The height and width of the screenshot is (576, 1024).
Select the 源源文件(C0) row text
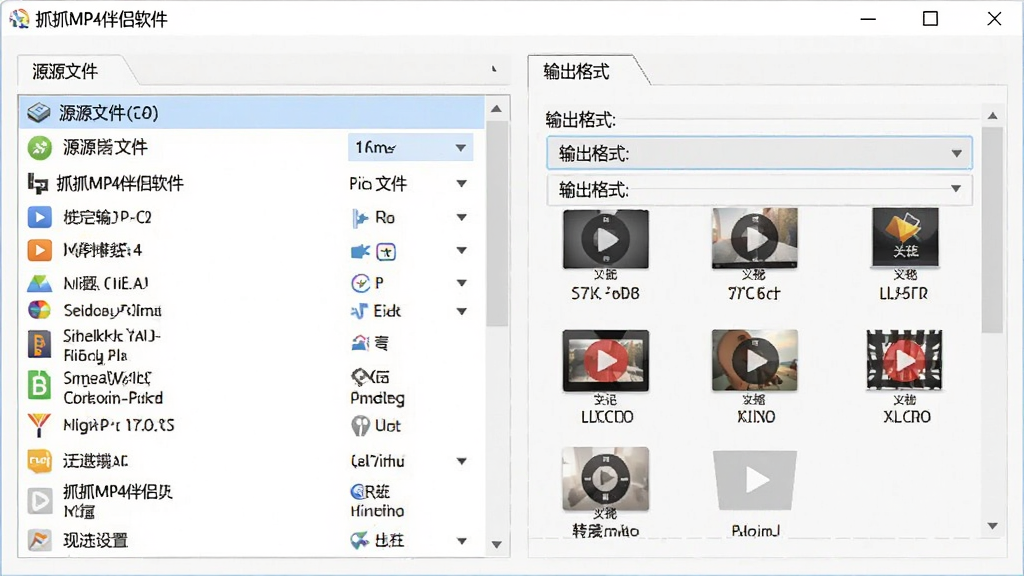tap(109, 113)
